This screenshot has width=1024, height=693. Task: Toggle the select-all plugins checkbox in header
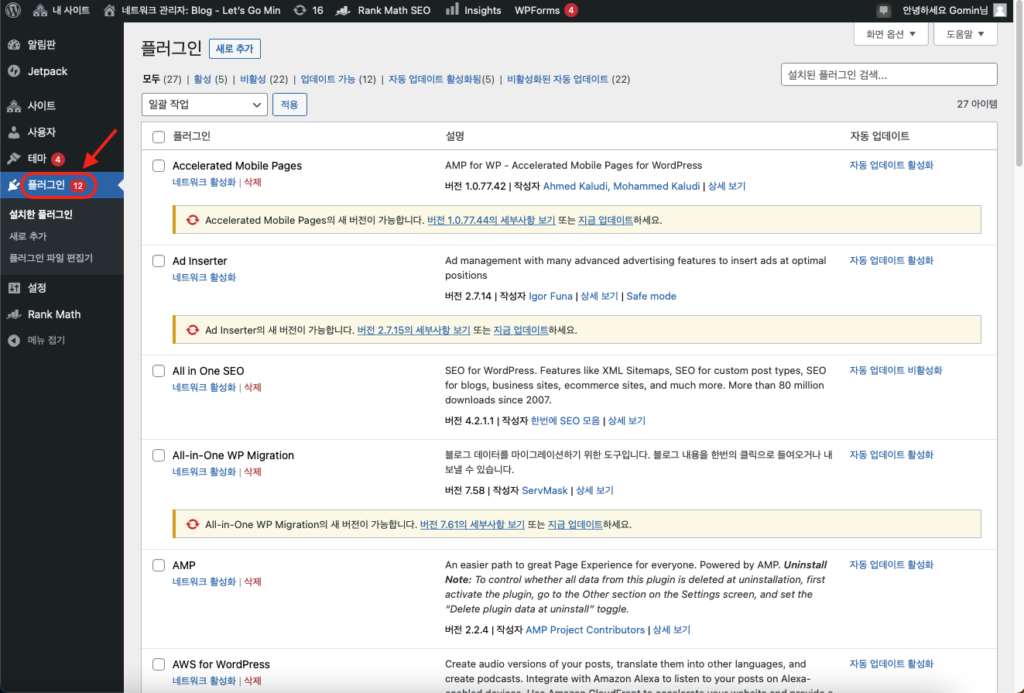point(159,137)
